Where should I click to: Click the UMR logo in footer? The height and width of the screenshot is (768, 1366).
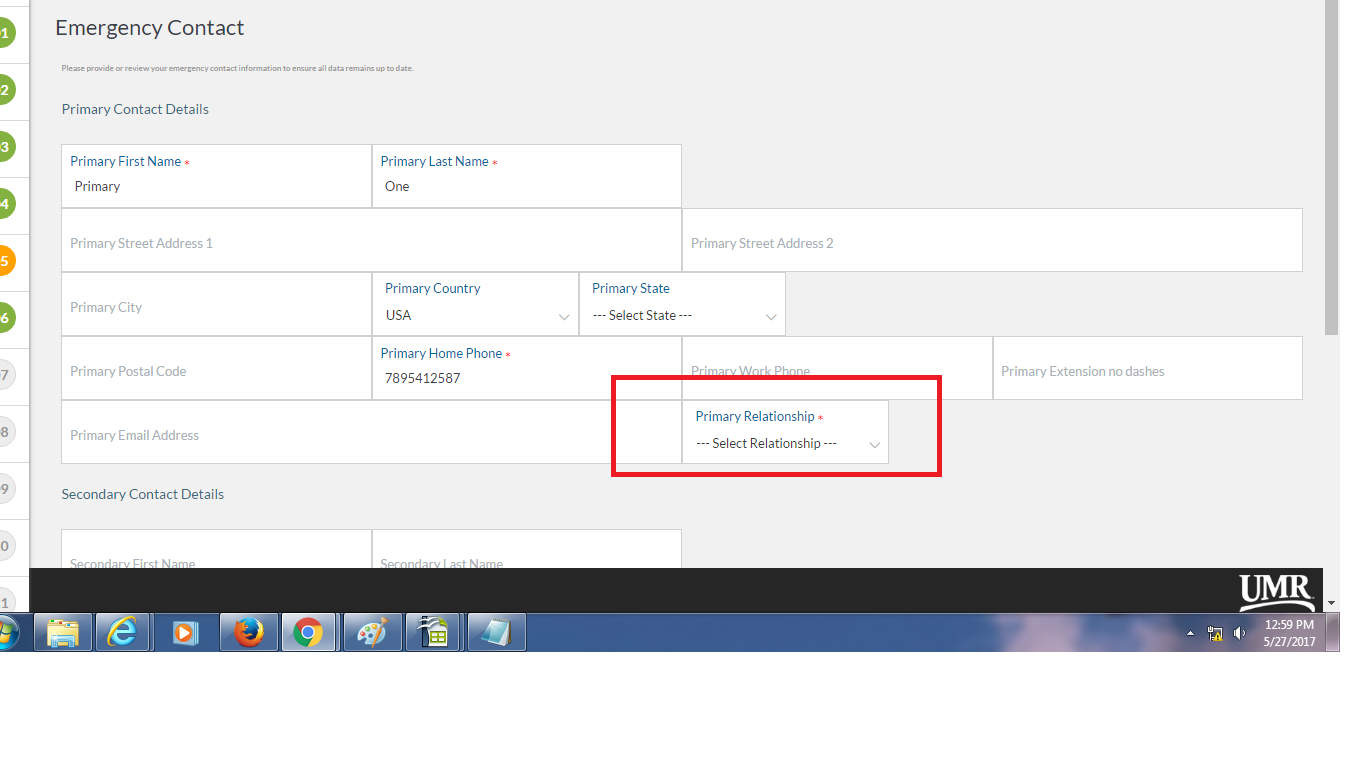(1276, 591)
